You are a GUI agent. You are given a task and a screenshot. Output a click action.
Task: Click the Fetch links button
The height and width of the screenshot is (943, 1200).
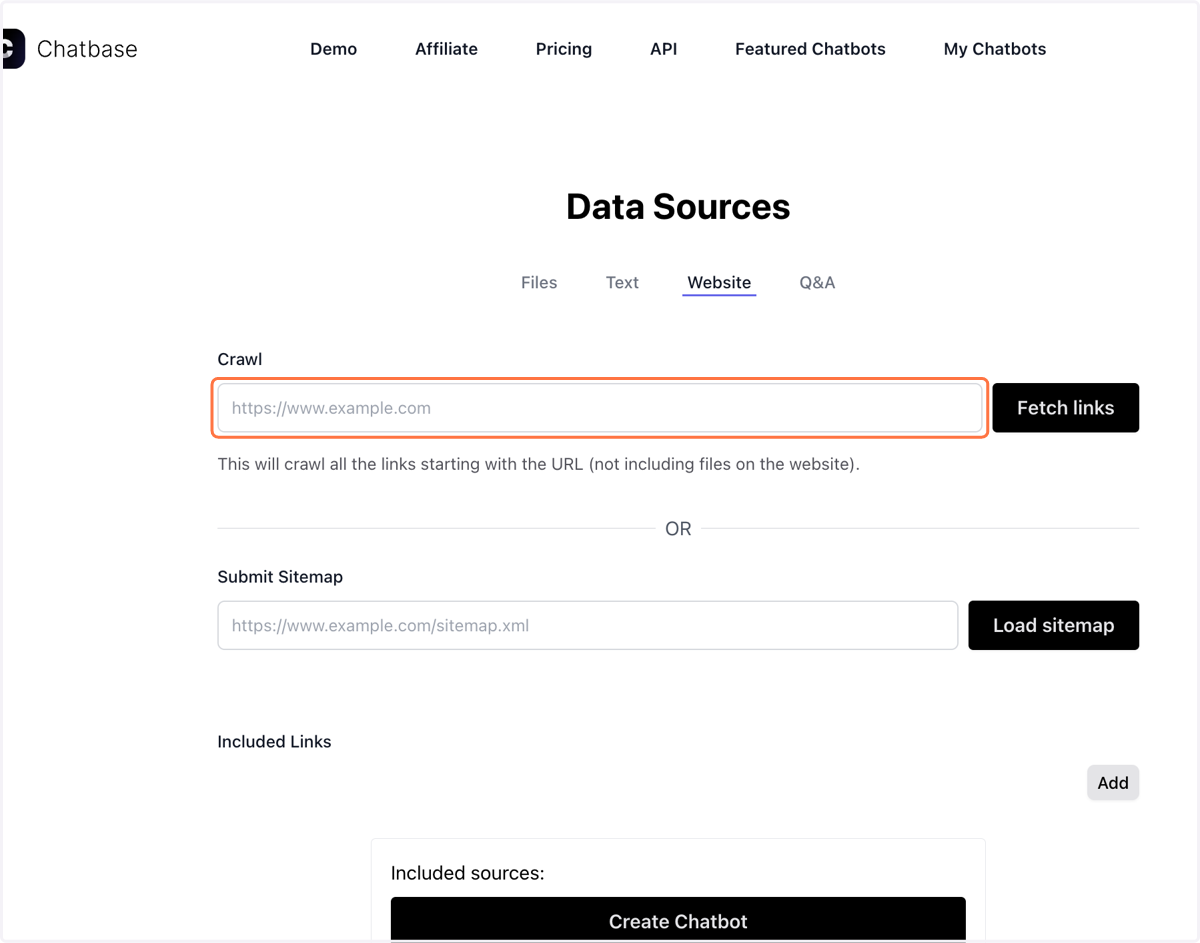[x=1065, y=408]
